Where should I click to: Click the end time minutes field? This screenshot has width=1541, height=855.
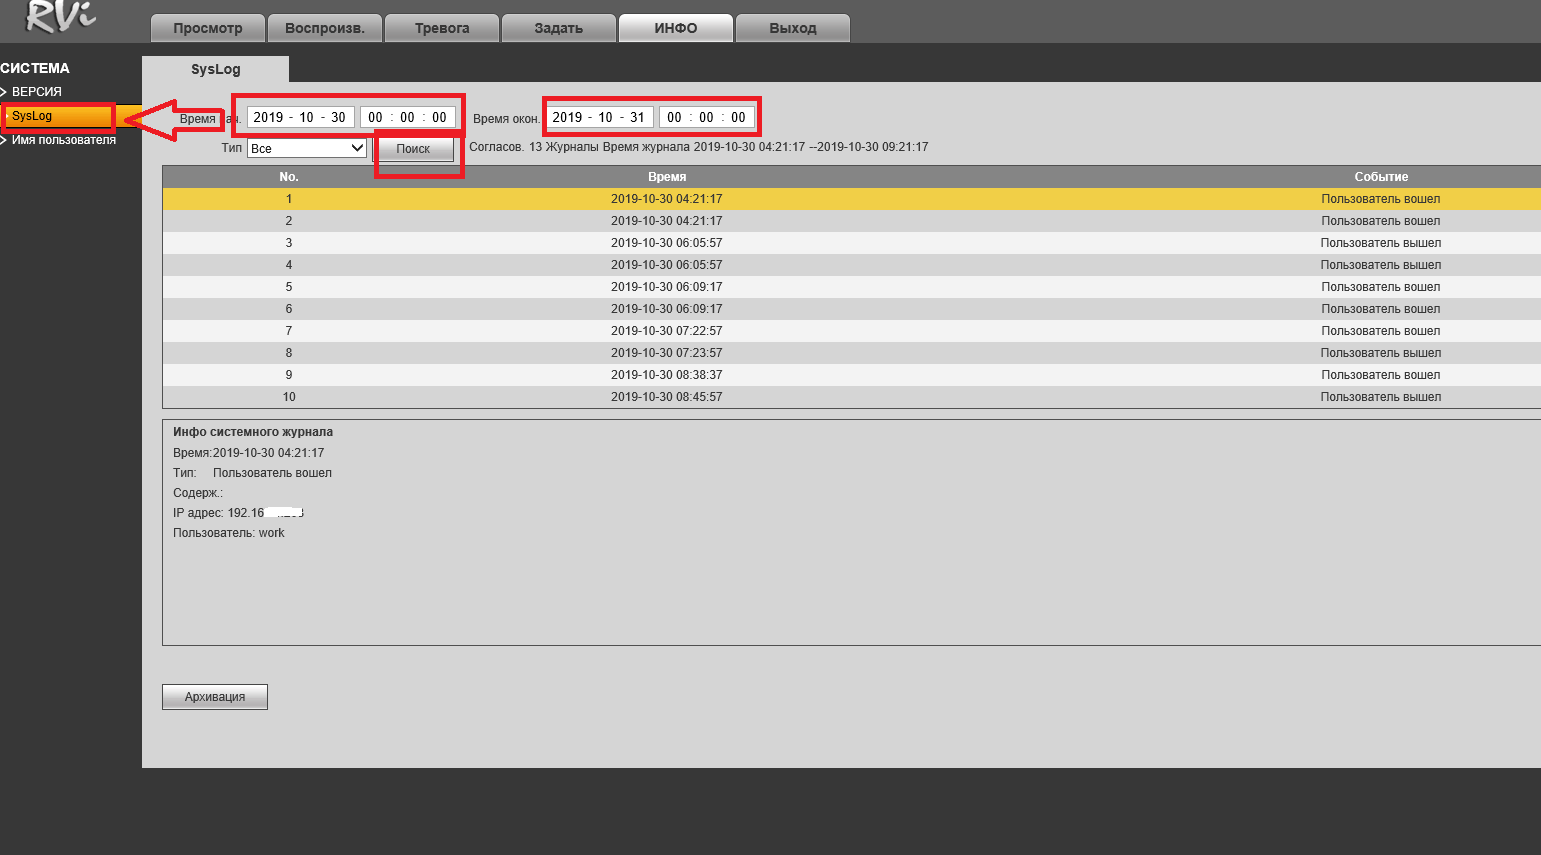(x=707, y=117)
